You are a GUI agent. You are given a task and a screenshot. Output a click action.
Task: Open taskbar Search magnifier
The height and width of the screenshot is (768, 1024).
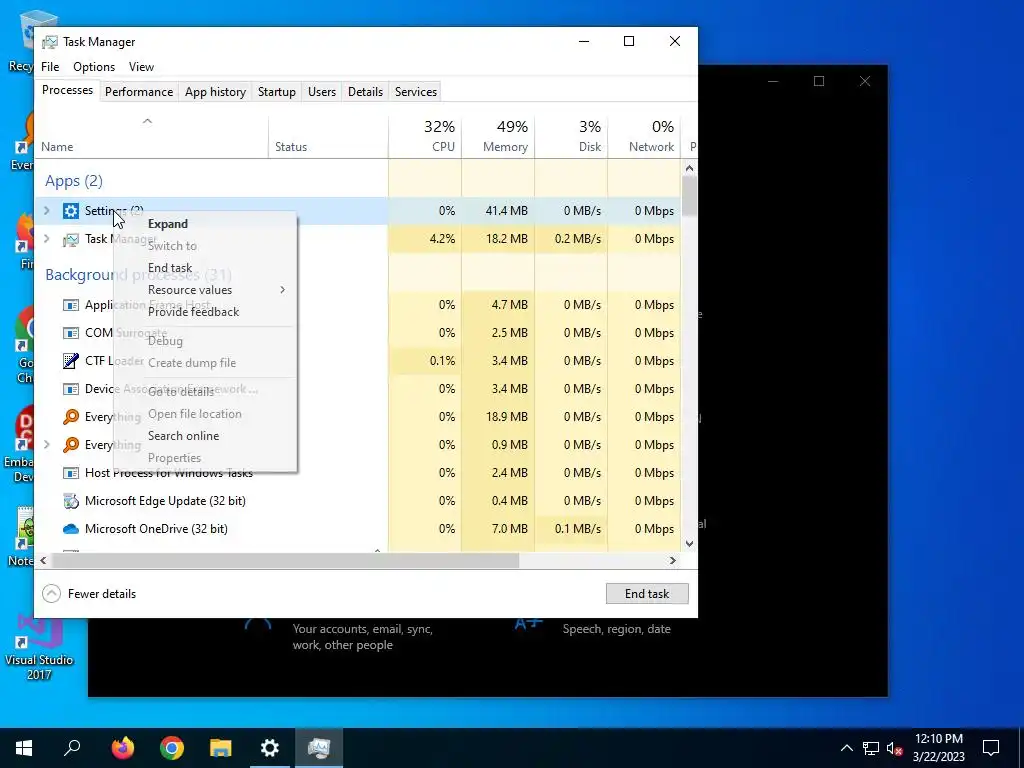click(x=72, y=748)
